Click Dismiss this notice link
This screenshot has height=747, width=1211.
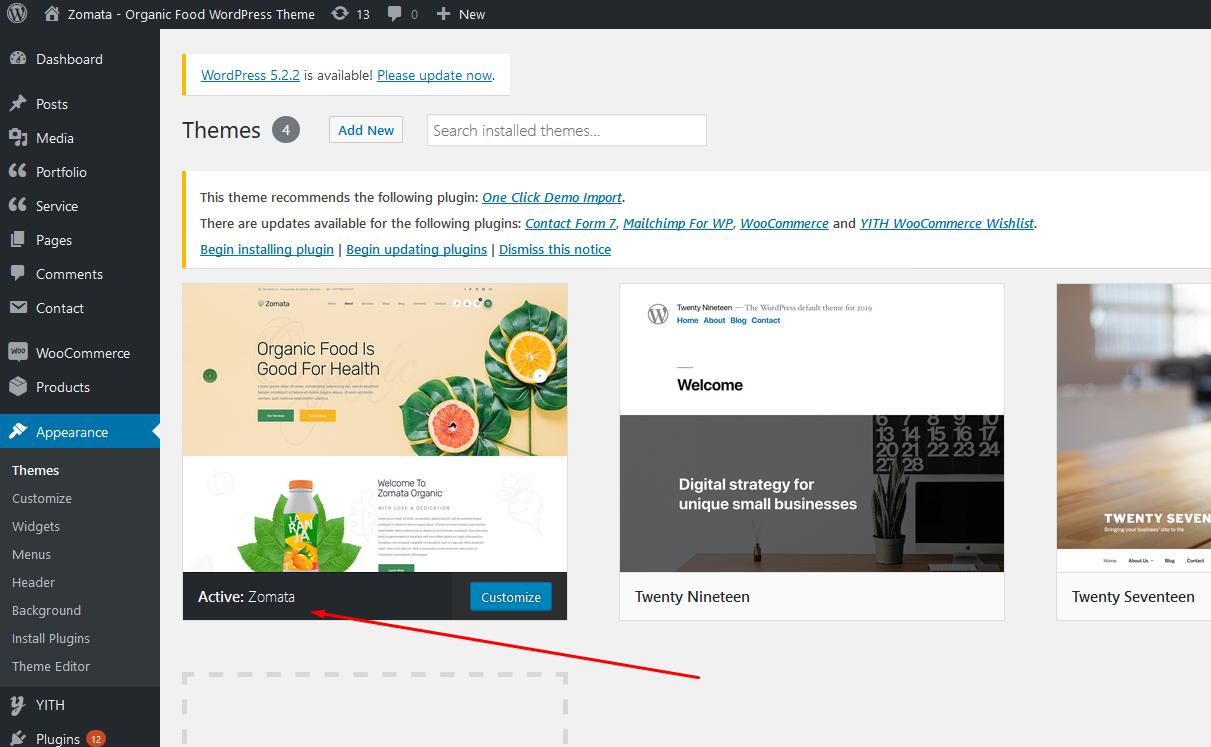click(555, 249)
